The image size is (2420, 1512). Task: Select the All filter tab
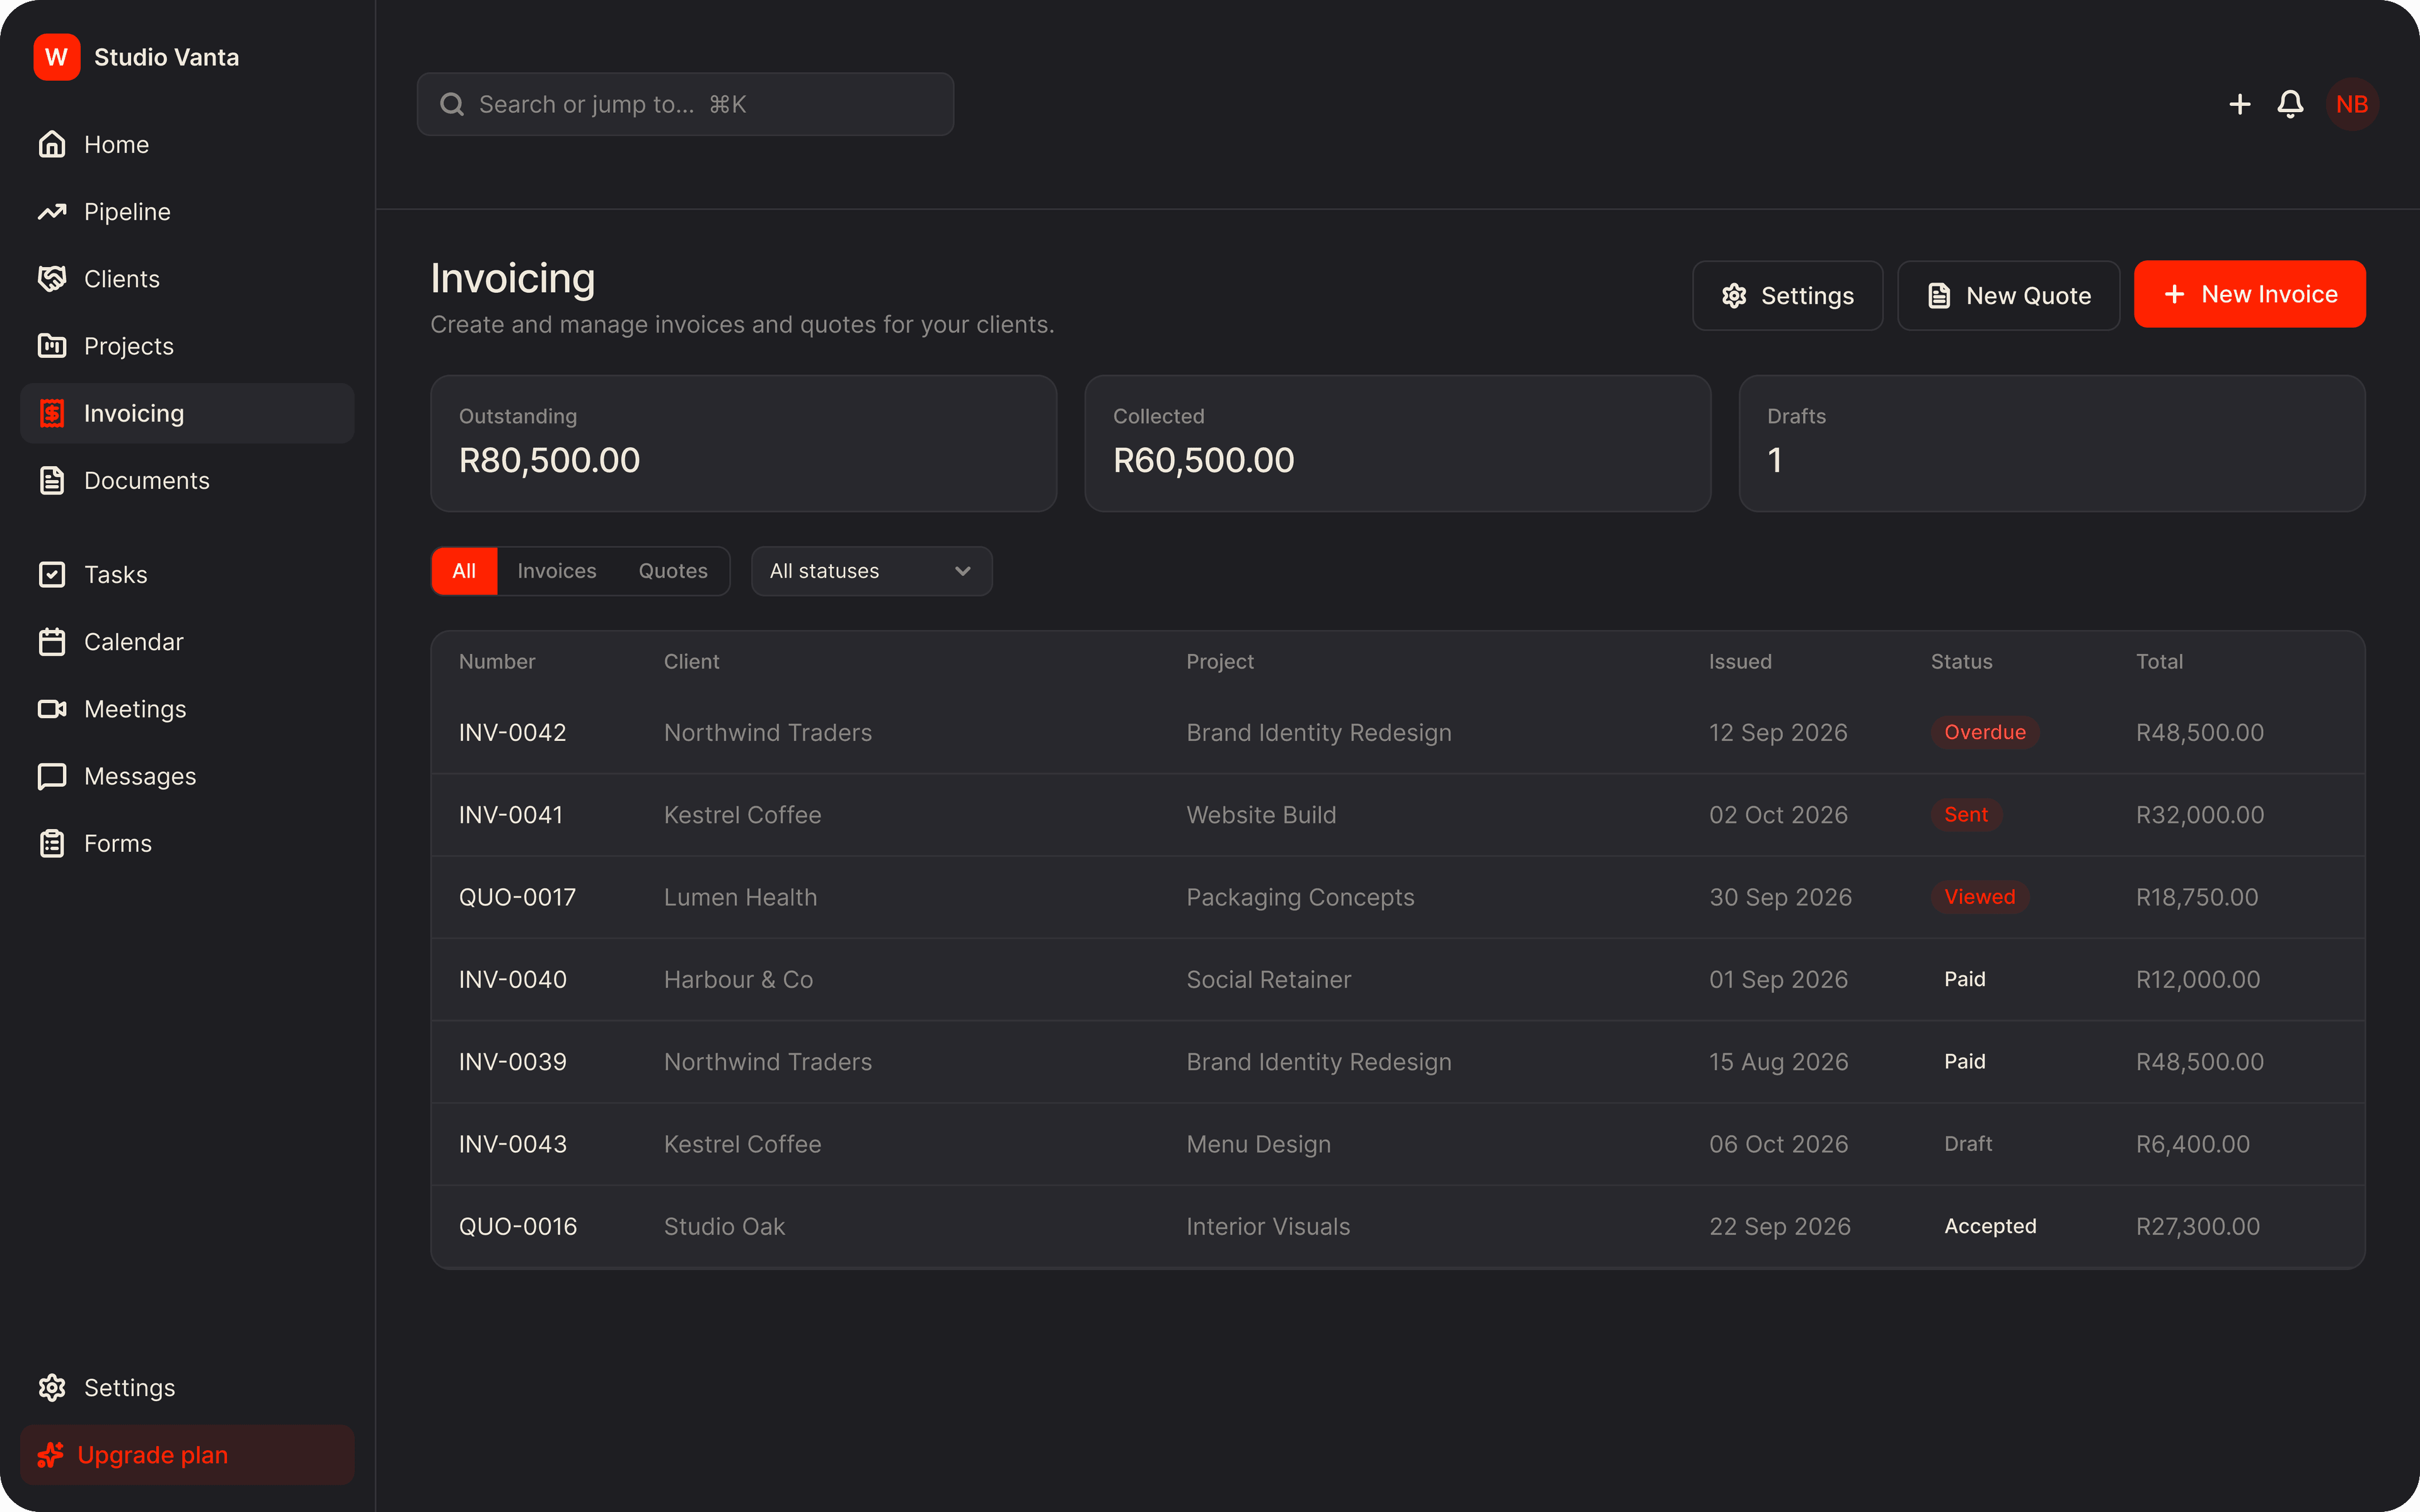[464, 571]
